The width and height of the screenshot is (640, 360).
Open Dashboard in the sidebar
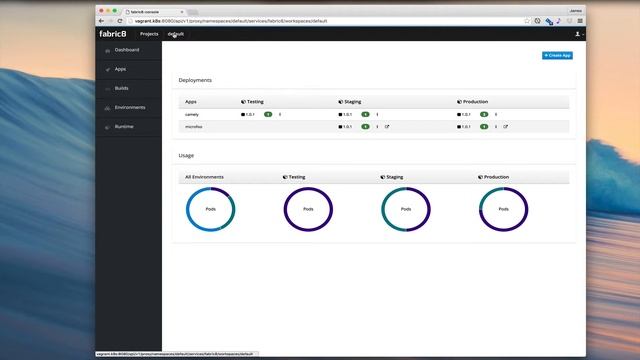129,50
